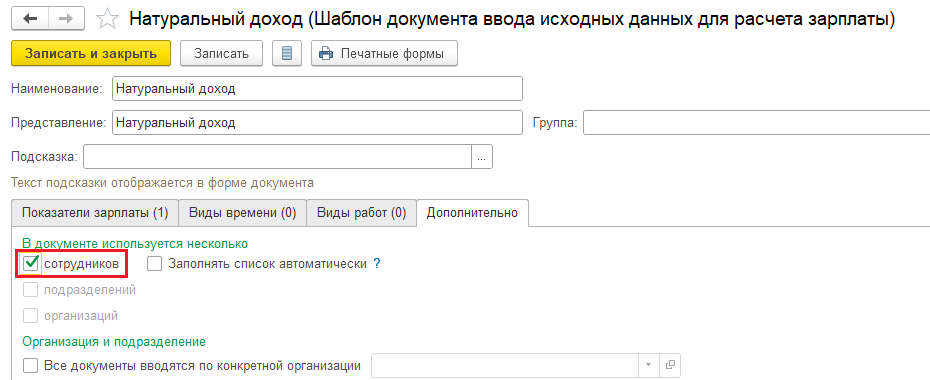Click the Подсказка text field
930x380 pixels.
pyautogui.click(x=278, y=157)
